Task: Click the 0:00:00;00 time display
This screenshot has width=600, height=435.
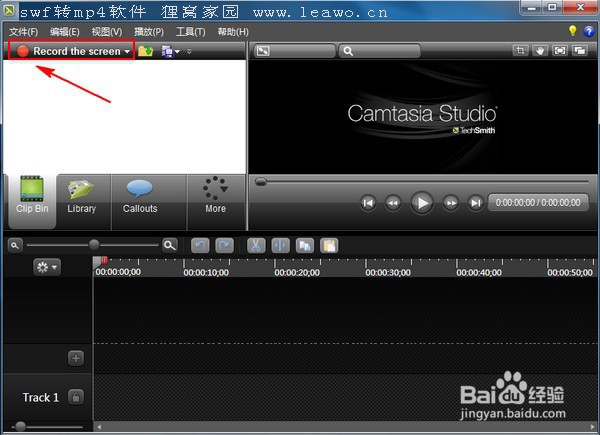Action: 538,202
